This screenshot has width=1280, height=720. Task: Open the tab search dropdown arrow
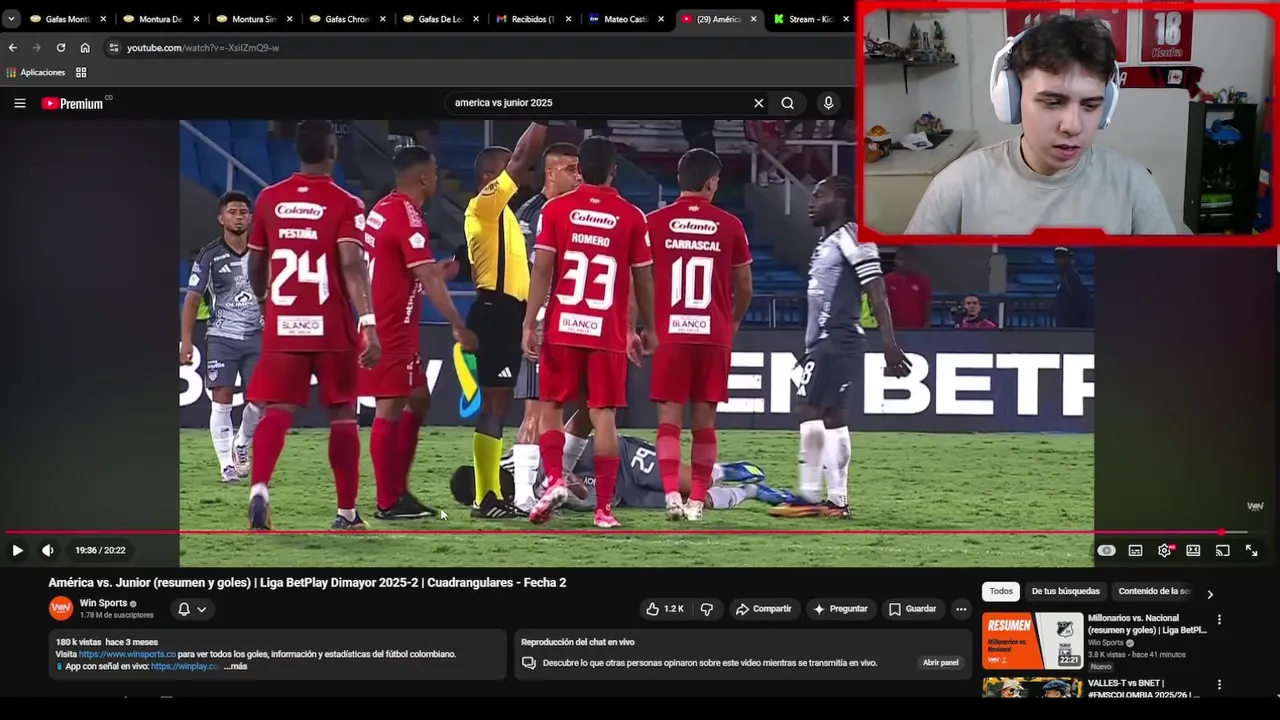point(11,19)
